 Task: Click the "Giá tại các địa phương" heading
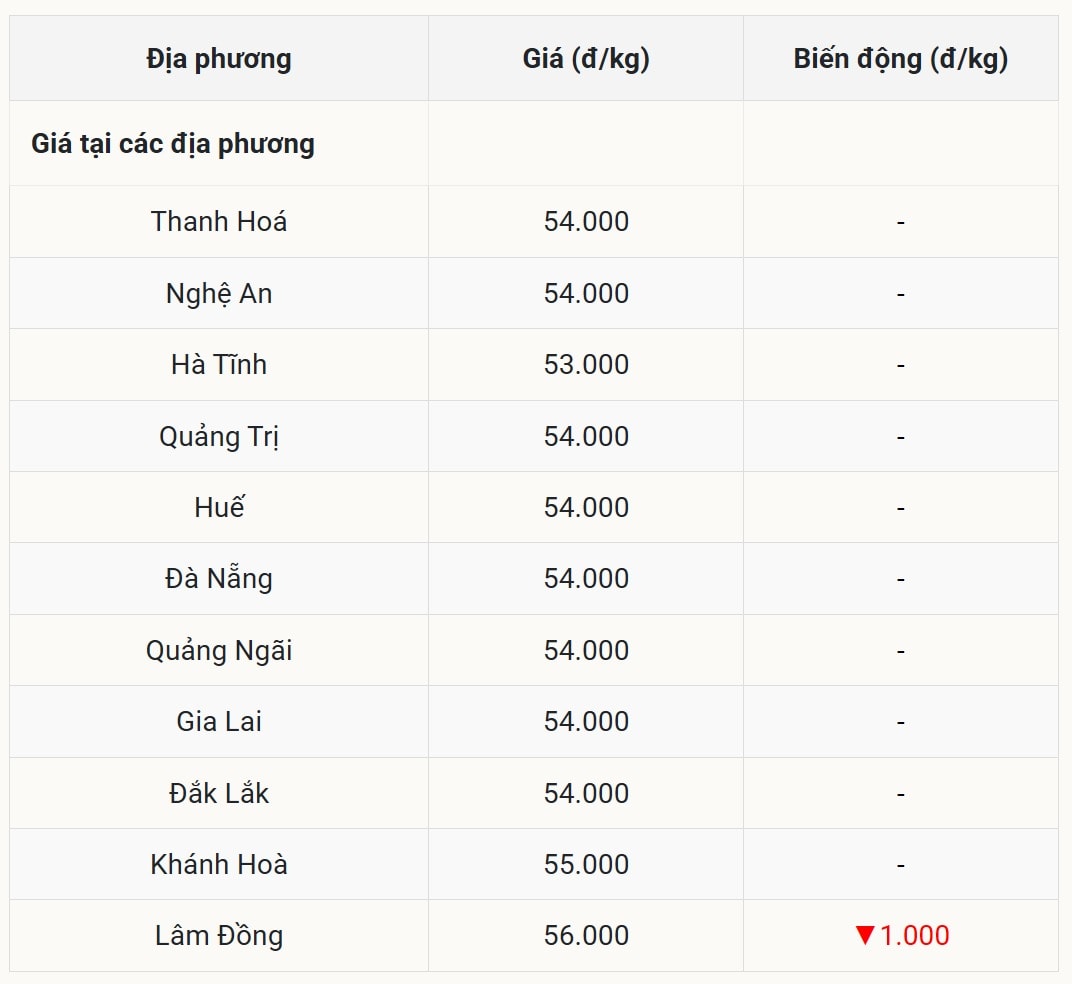point(173,144)
